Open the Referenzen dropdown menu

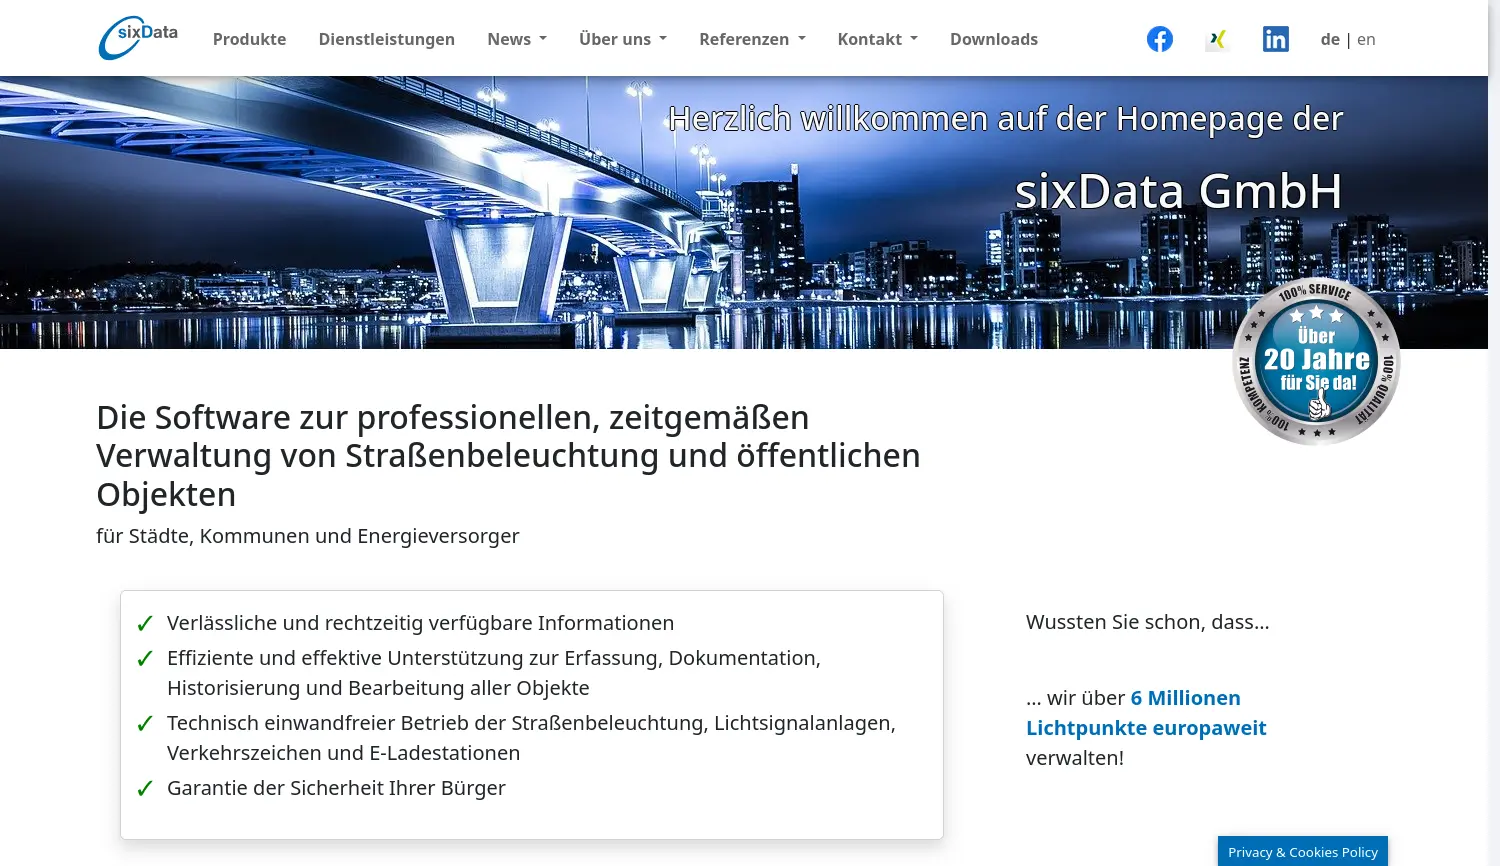coord(751,39)
